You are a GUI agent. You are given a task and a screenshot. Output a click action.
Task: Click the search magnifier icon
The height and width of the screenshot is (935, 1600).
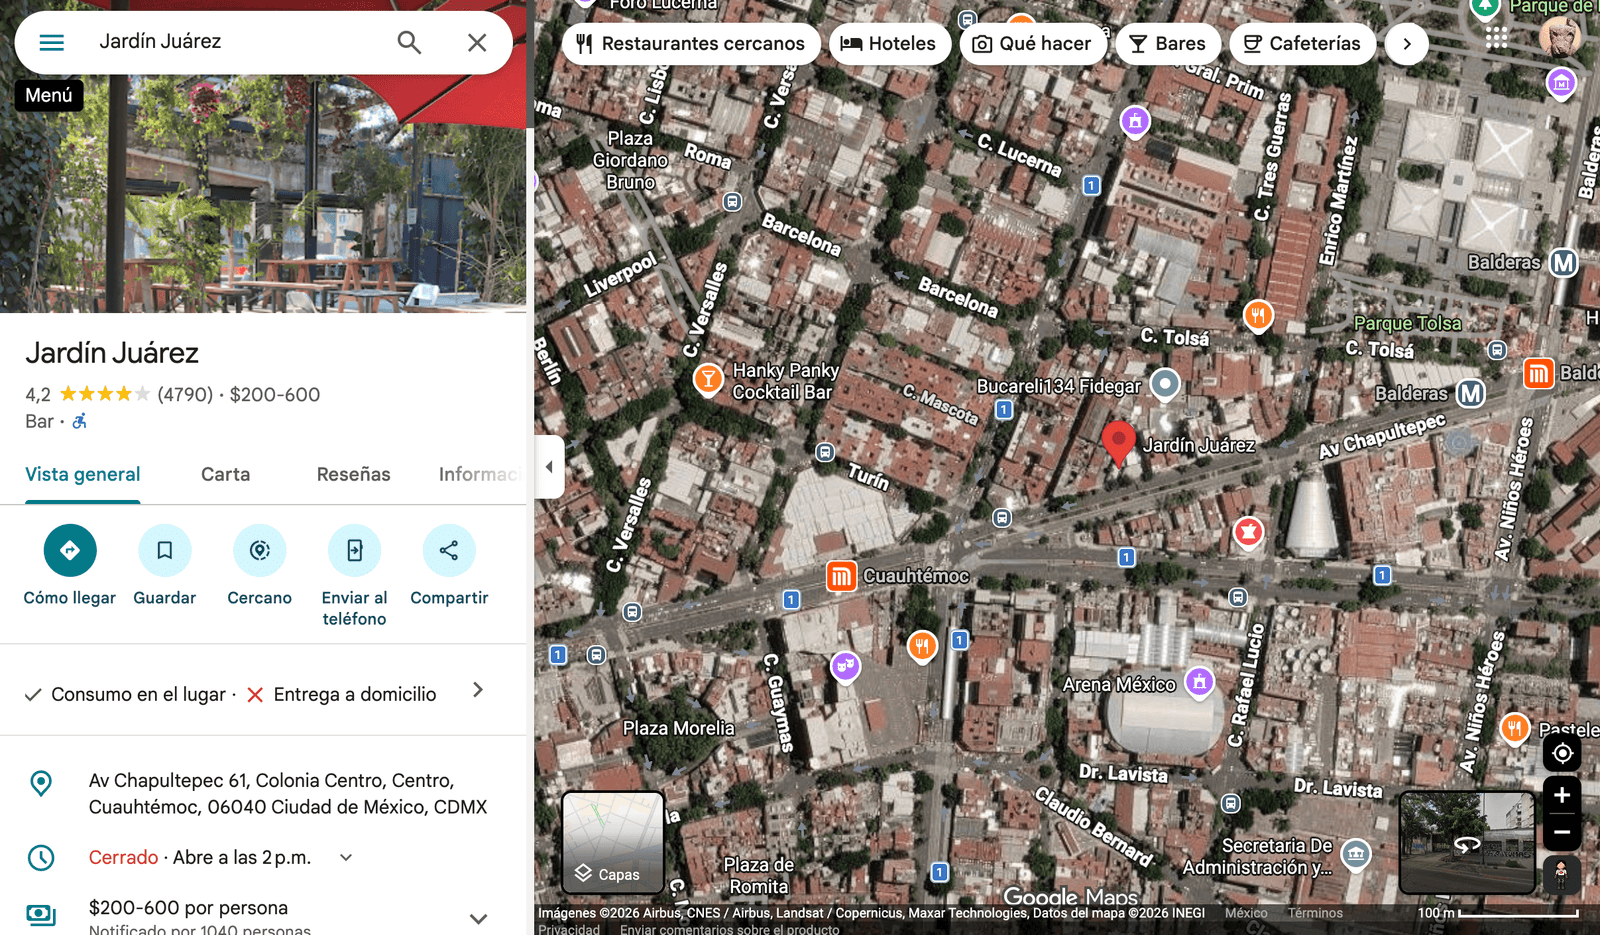(409, 42)
